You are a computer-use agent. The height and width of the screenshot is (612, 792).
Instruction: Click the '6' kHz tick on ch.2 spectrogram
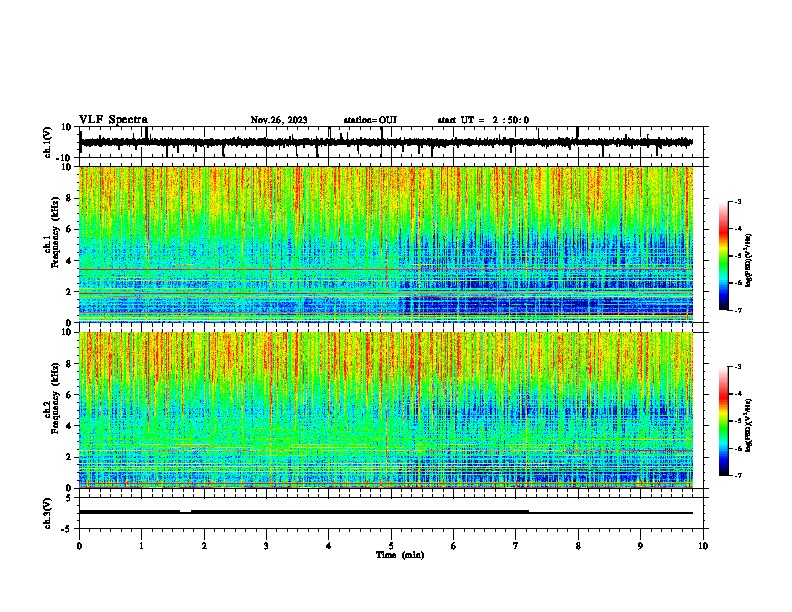pos(71,394)
